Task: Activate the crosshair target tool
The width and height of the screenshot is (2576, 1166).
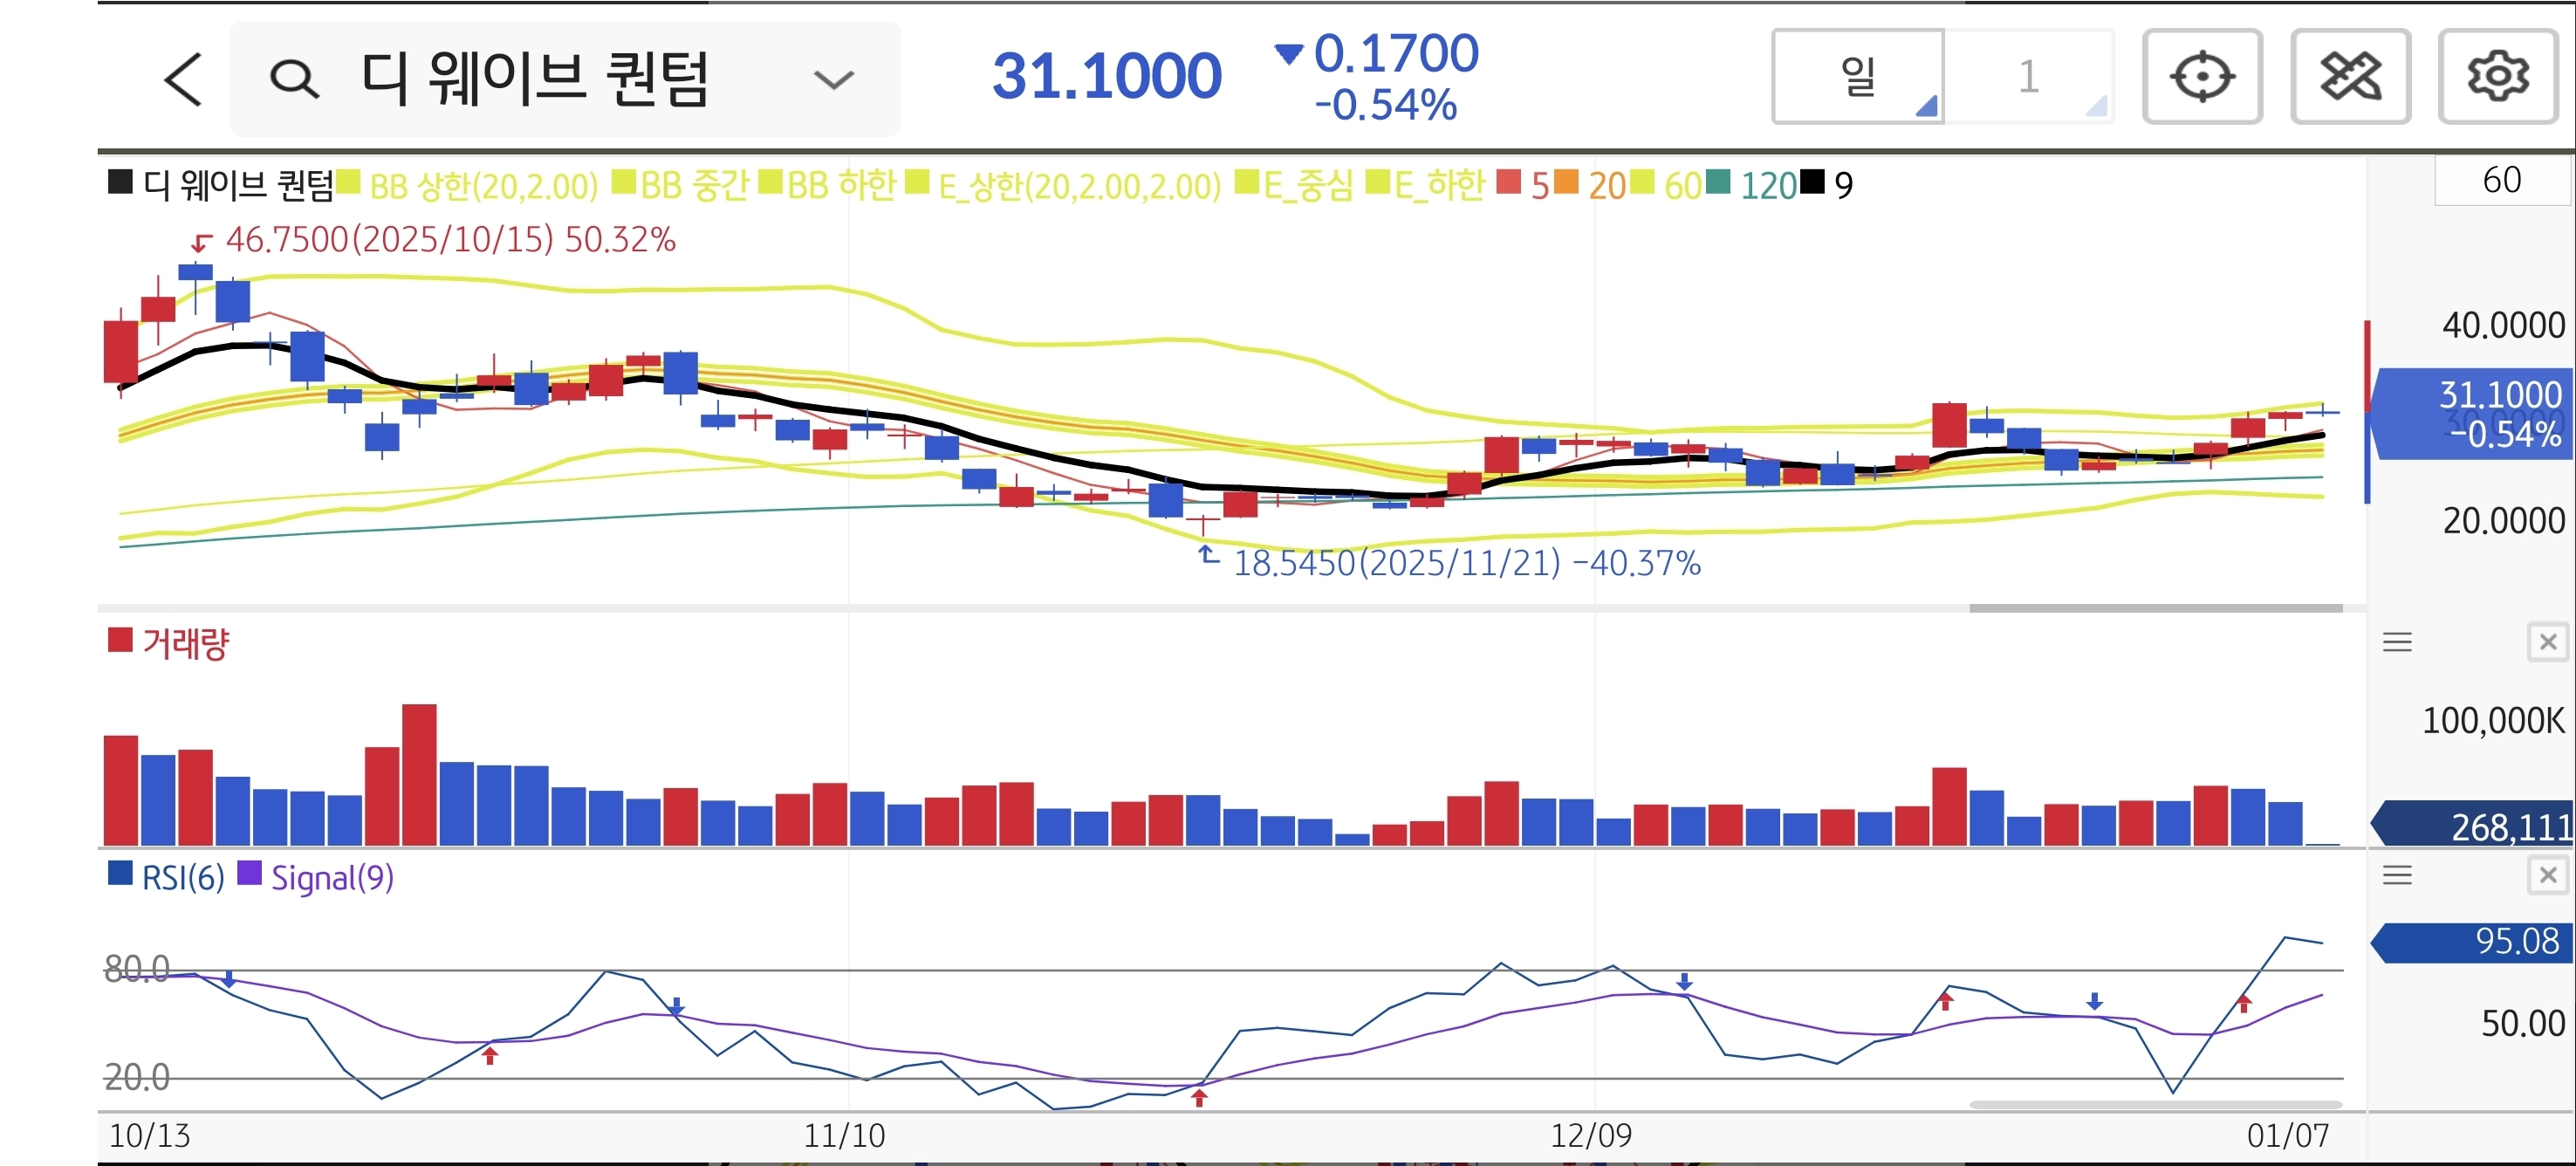Action: point(2202,77)
